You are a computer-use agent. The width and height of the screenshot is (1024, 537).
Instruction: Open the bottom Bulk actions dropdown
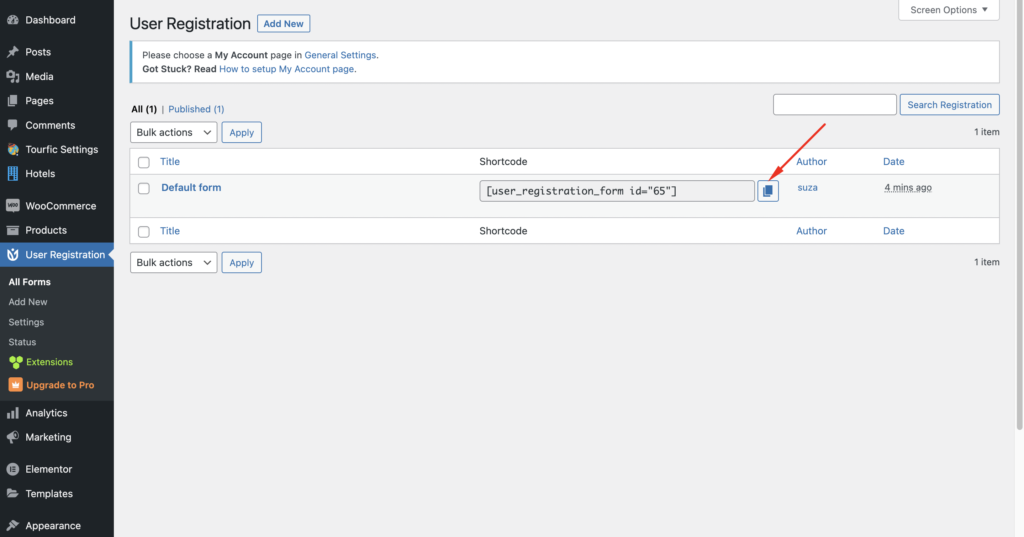point(174,263)
